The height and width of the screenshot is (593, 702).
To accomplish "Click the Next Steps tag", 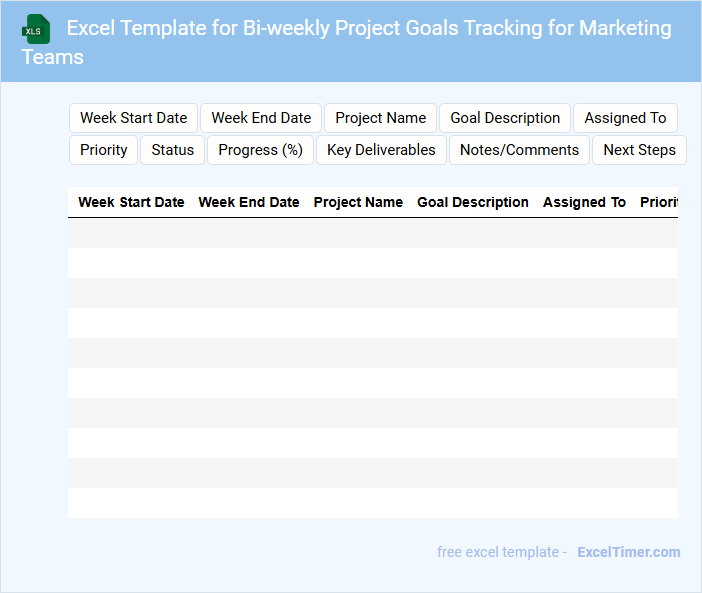I will (x=639, y=150).
